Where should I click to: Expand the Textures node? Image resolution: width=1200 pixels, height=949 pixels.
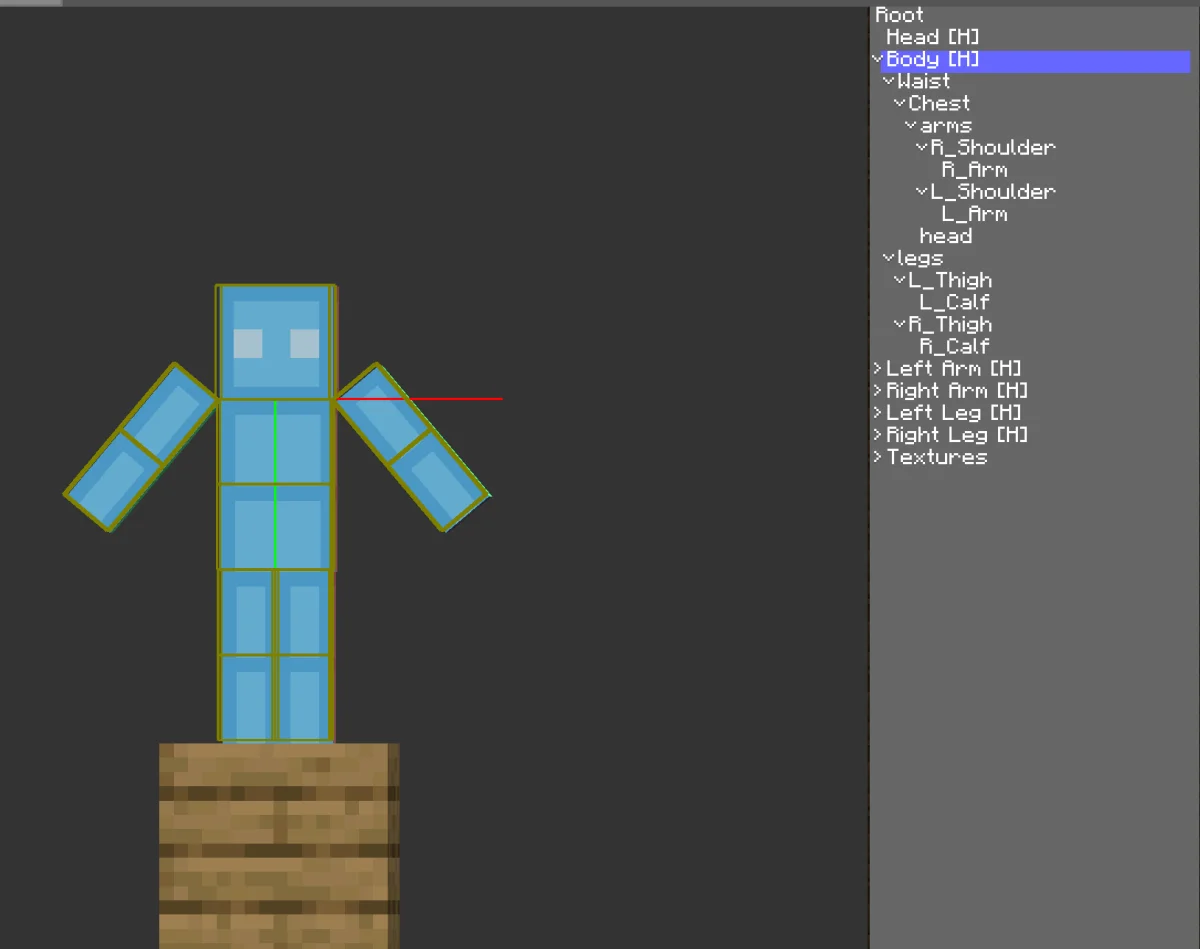[x=878, y=457]
